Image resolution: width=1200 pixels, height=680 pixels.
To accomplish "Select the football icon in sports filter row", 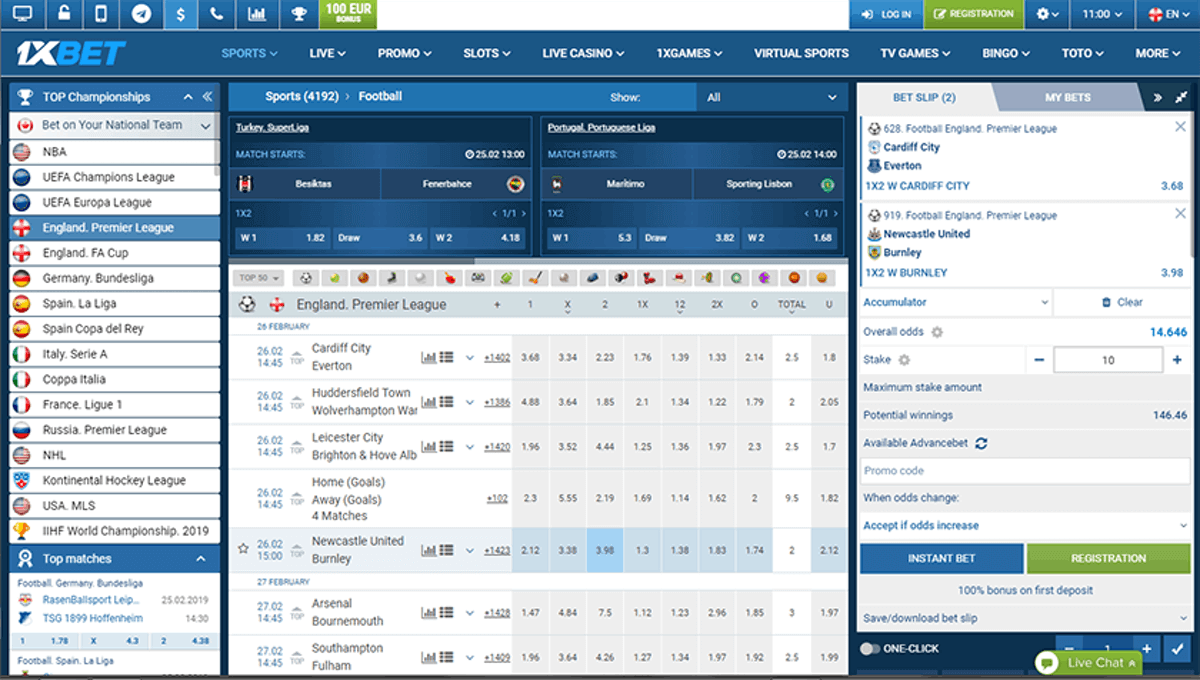I will (305, 278).
